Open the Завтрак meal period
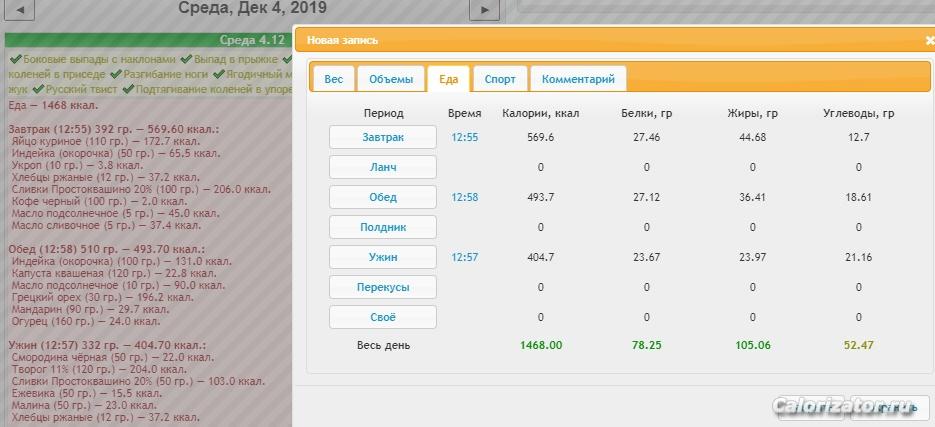 tap(383, 137)
